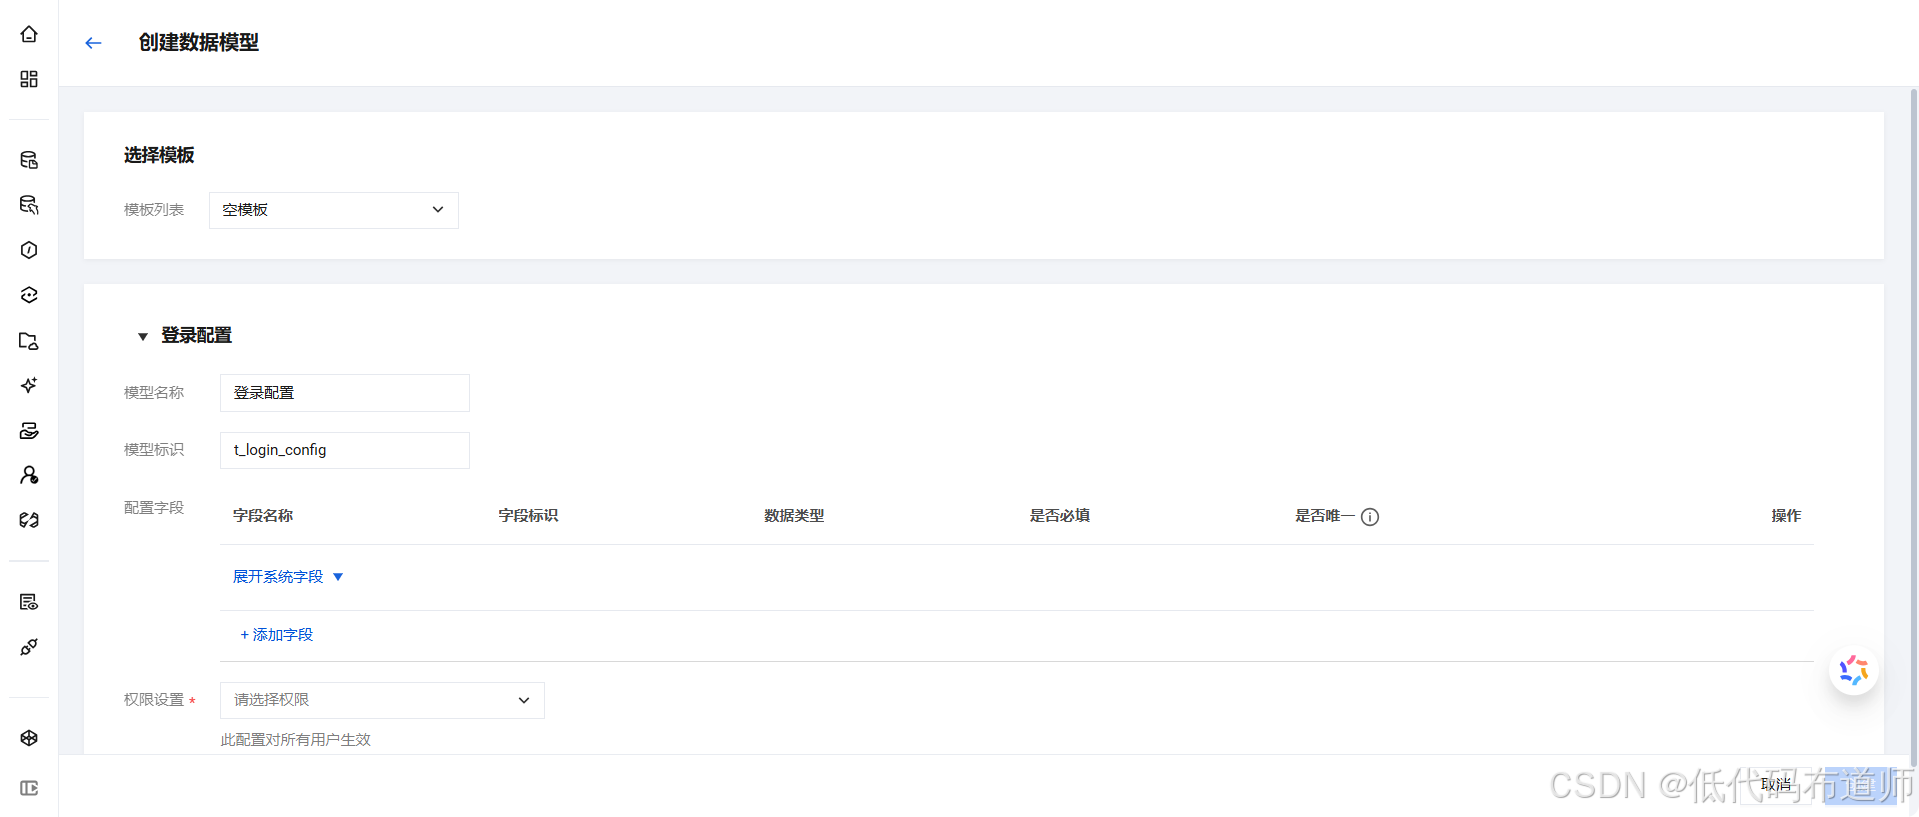Click the 字段名称 column header
The width and height of the screenshot is (1919, 817).
(x=263, y=516)
